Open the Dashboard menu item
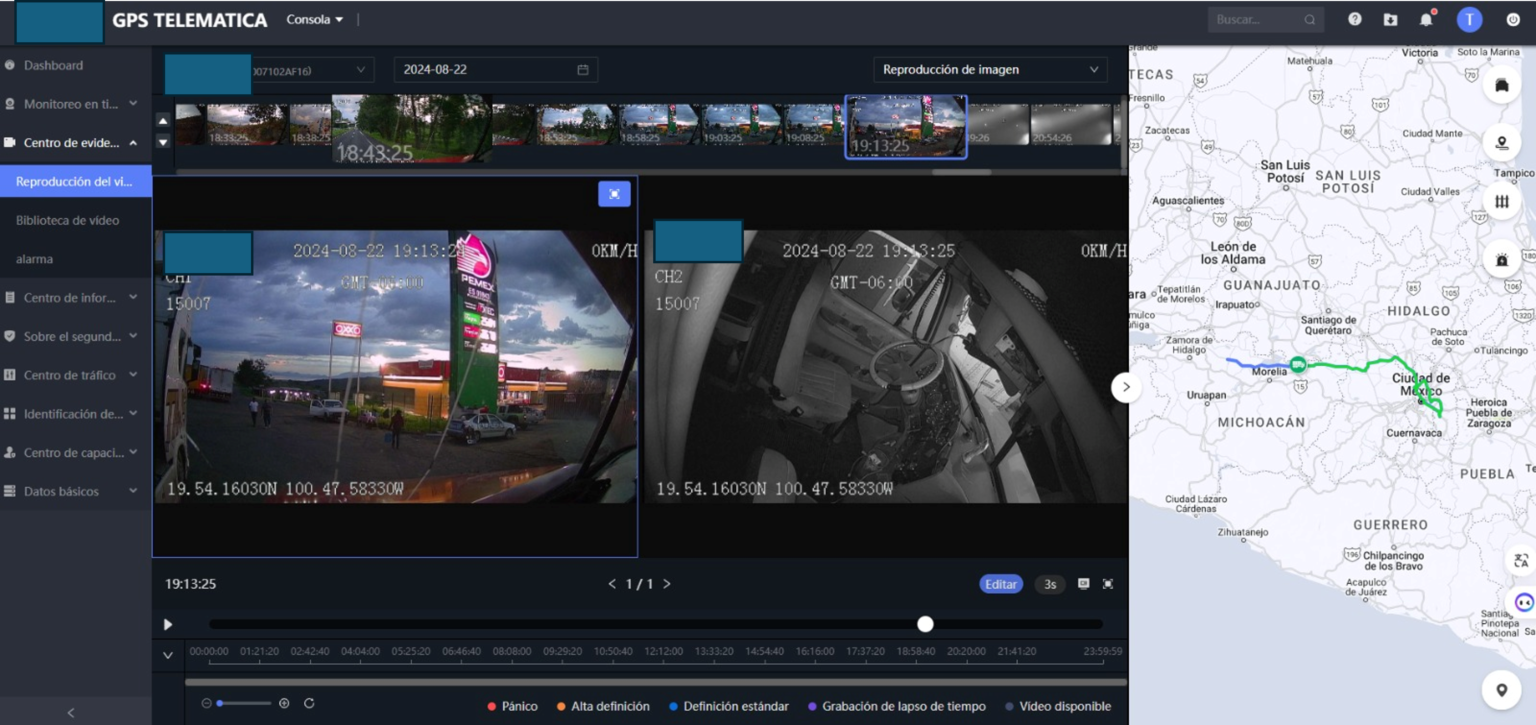Screen dimensions: 1536x725 76,65
